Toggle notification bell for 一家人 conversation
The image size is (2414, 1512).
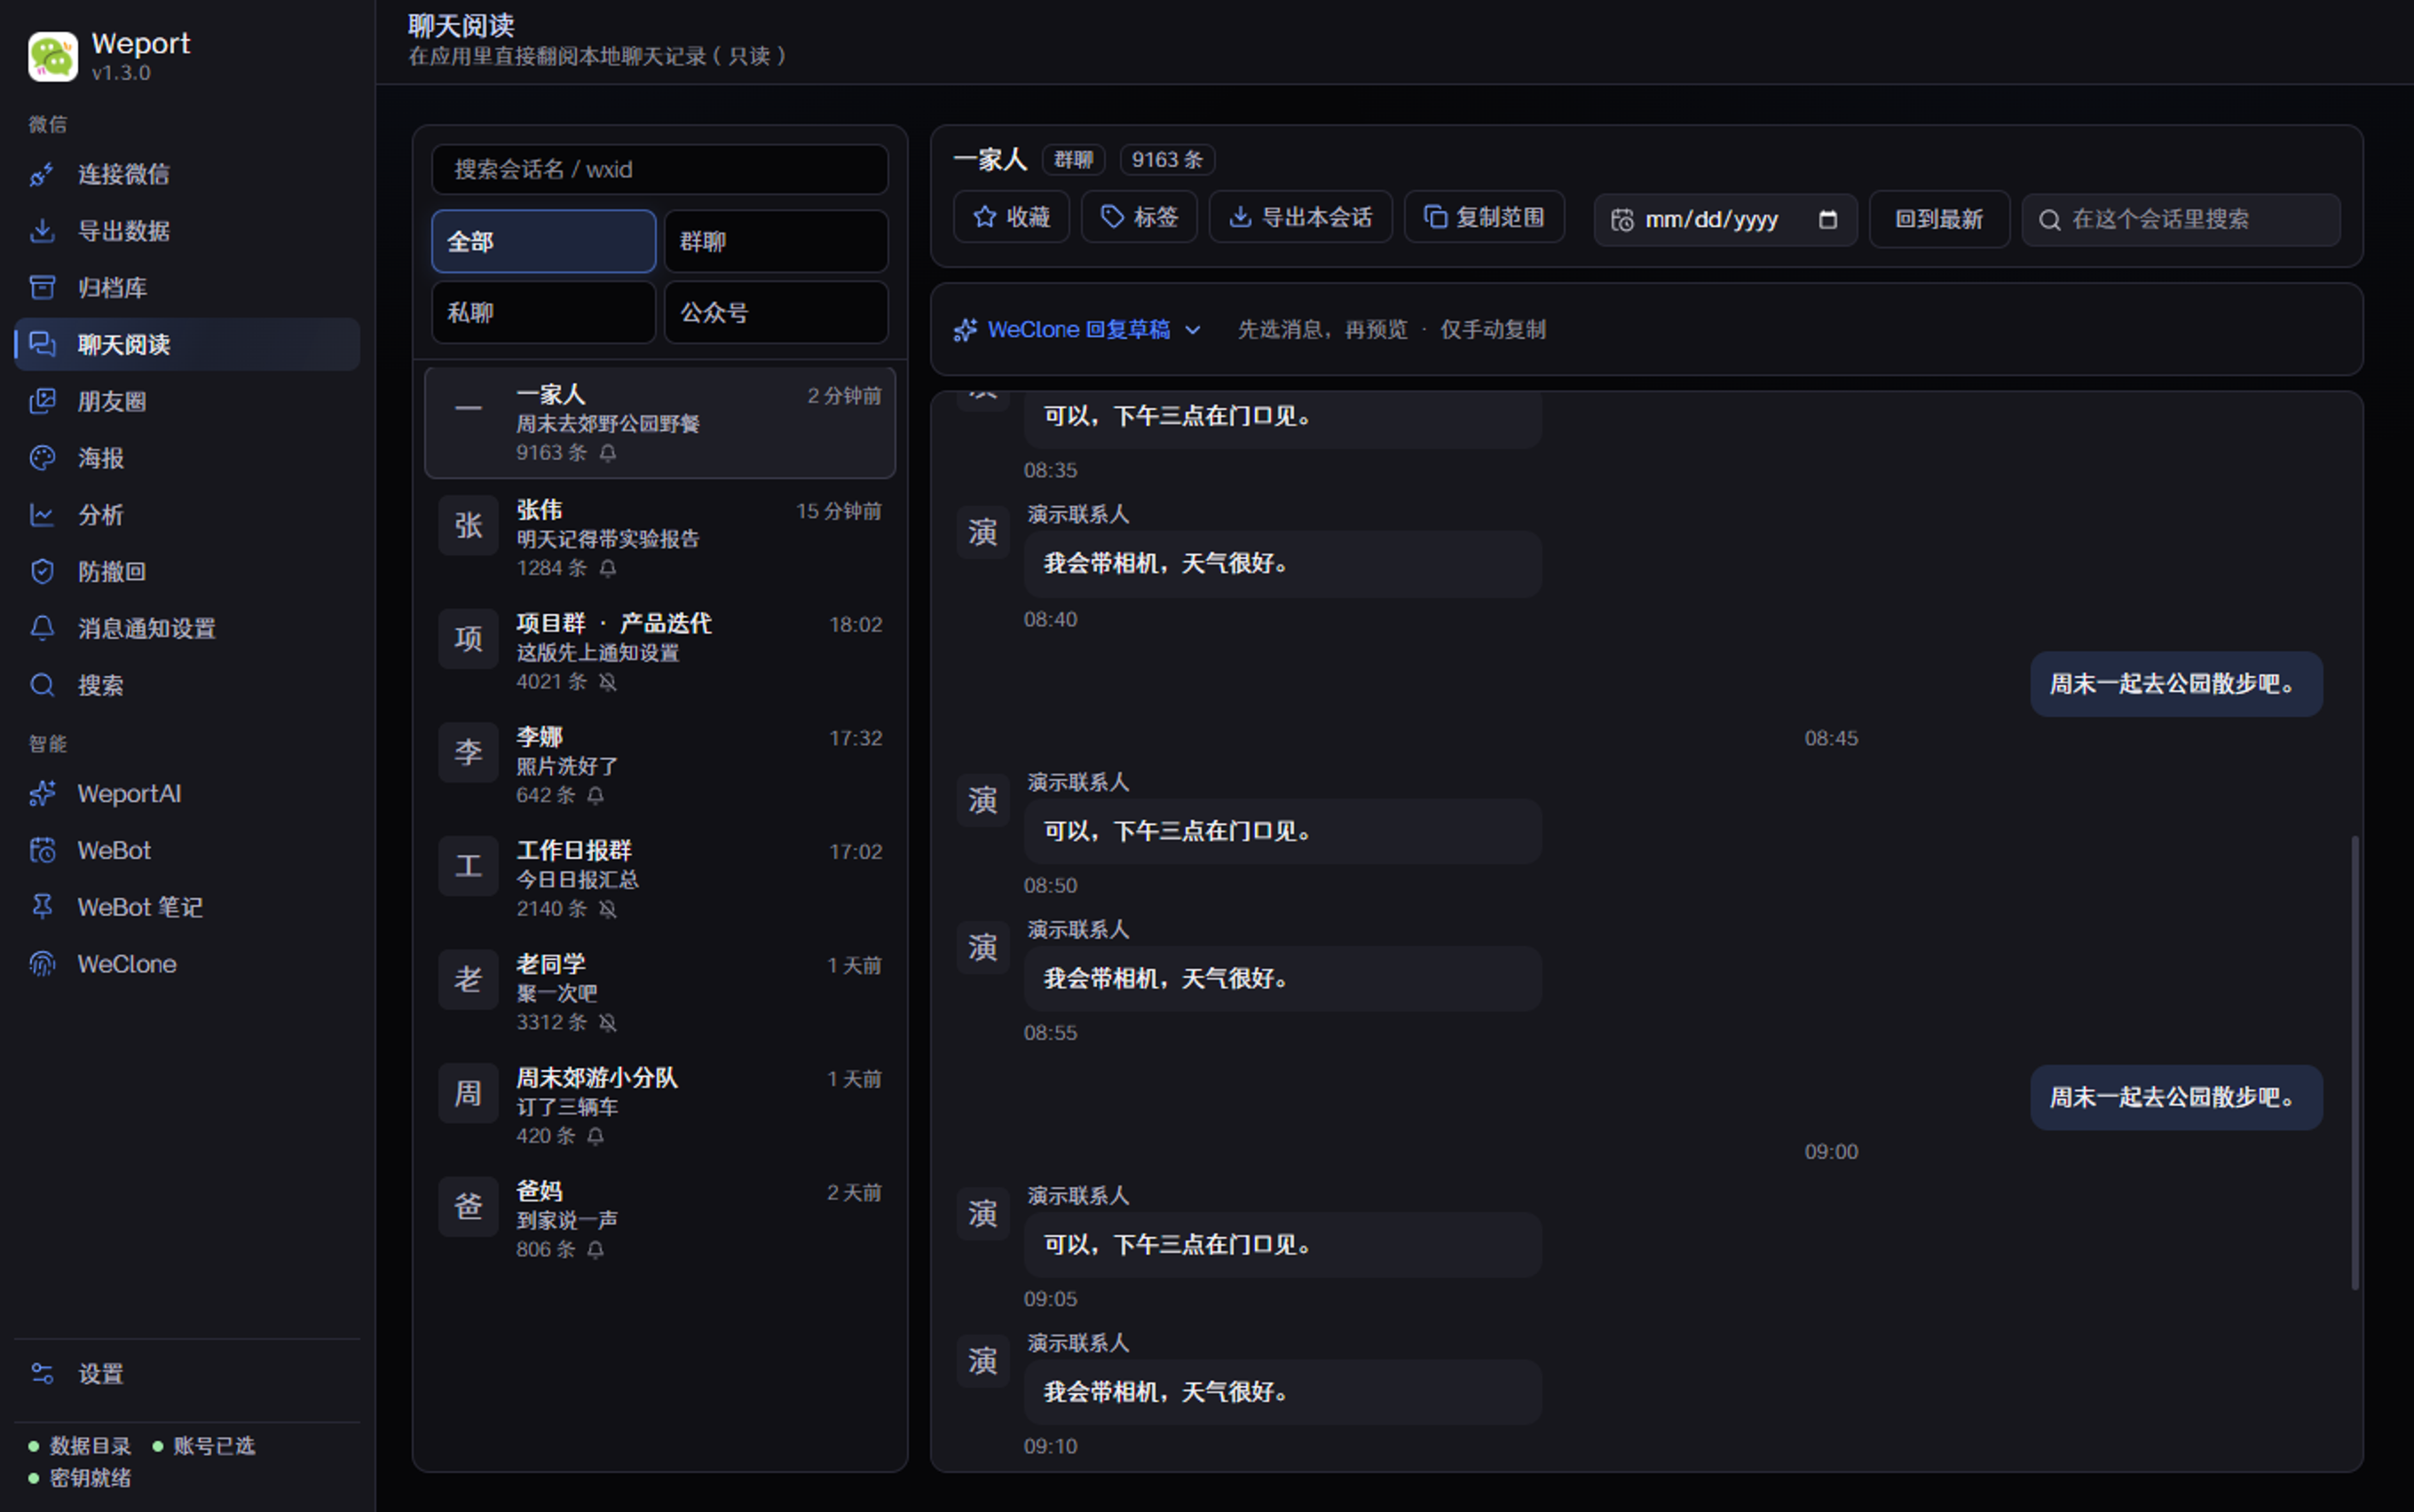(x=608, y=453)
